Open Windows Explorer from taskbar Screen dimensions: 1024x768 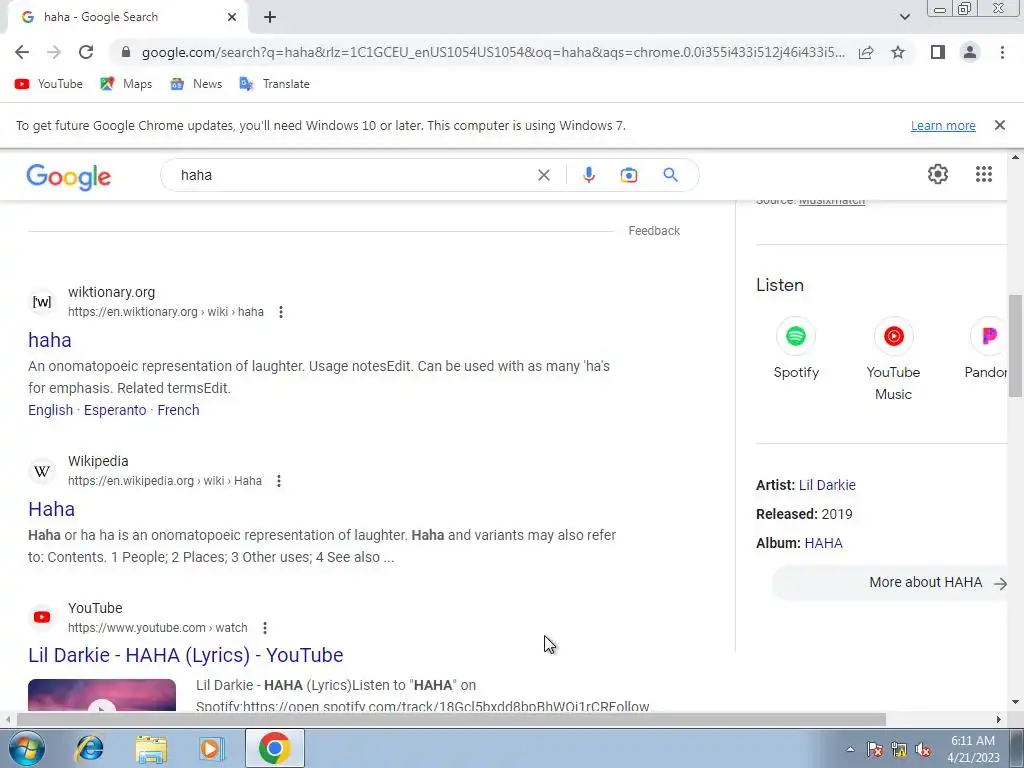click(151, 748)
